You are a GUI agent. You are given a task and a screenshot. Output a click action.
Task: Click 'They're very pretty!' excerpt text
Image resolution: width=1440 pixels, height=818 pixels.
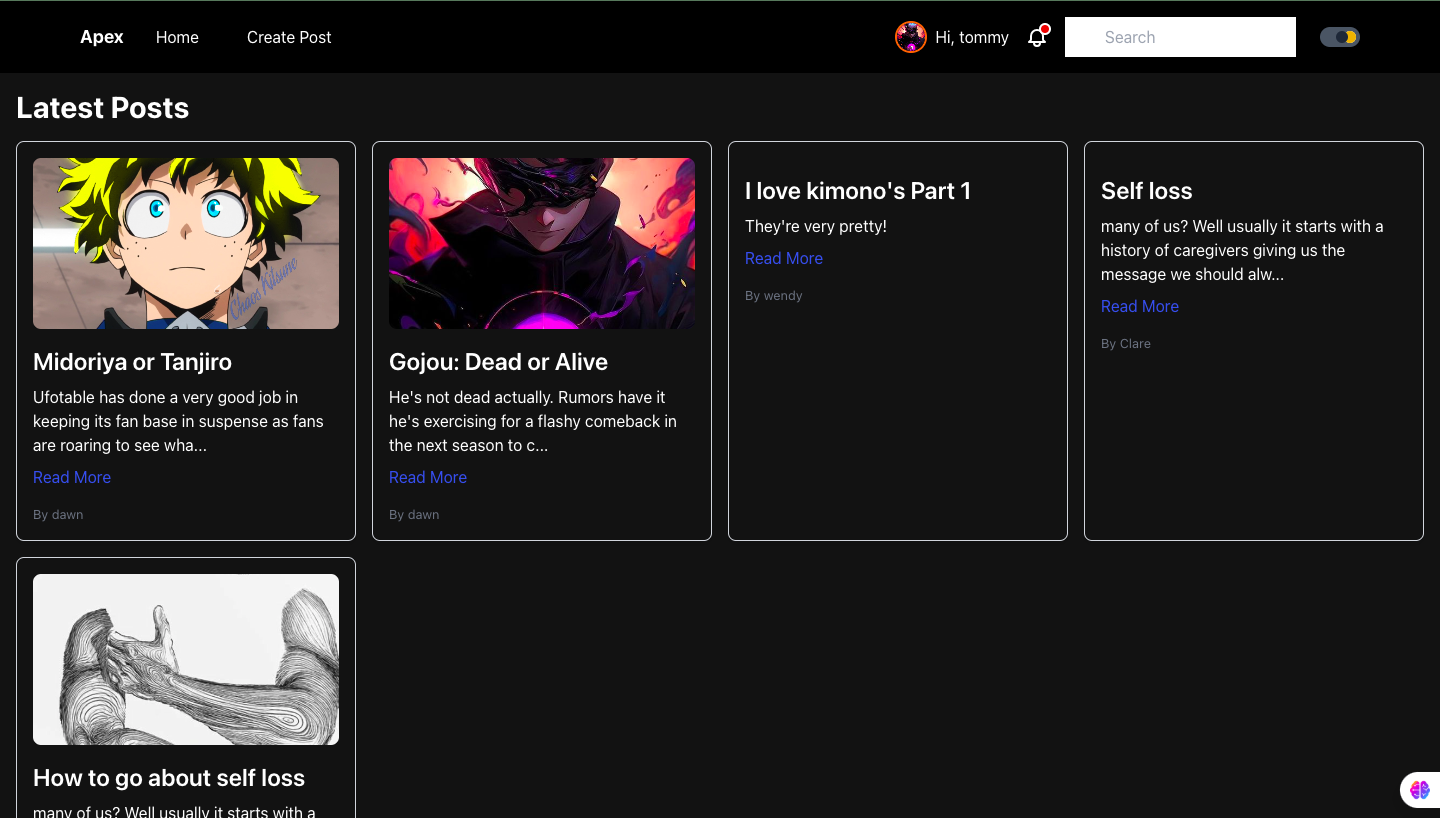coord(816,226)
